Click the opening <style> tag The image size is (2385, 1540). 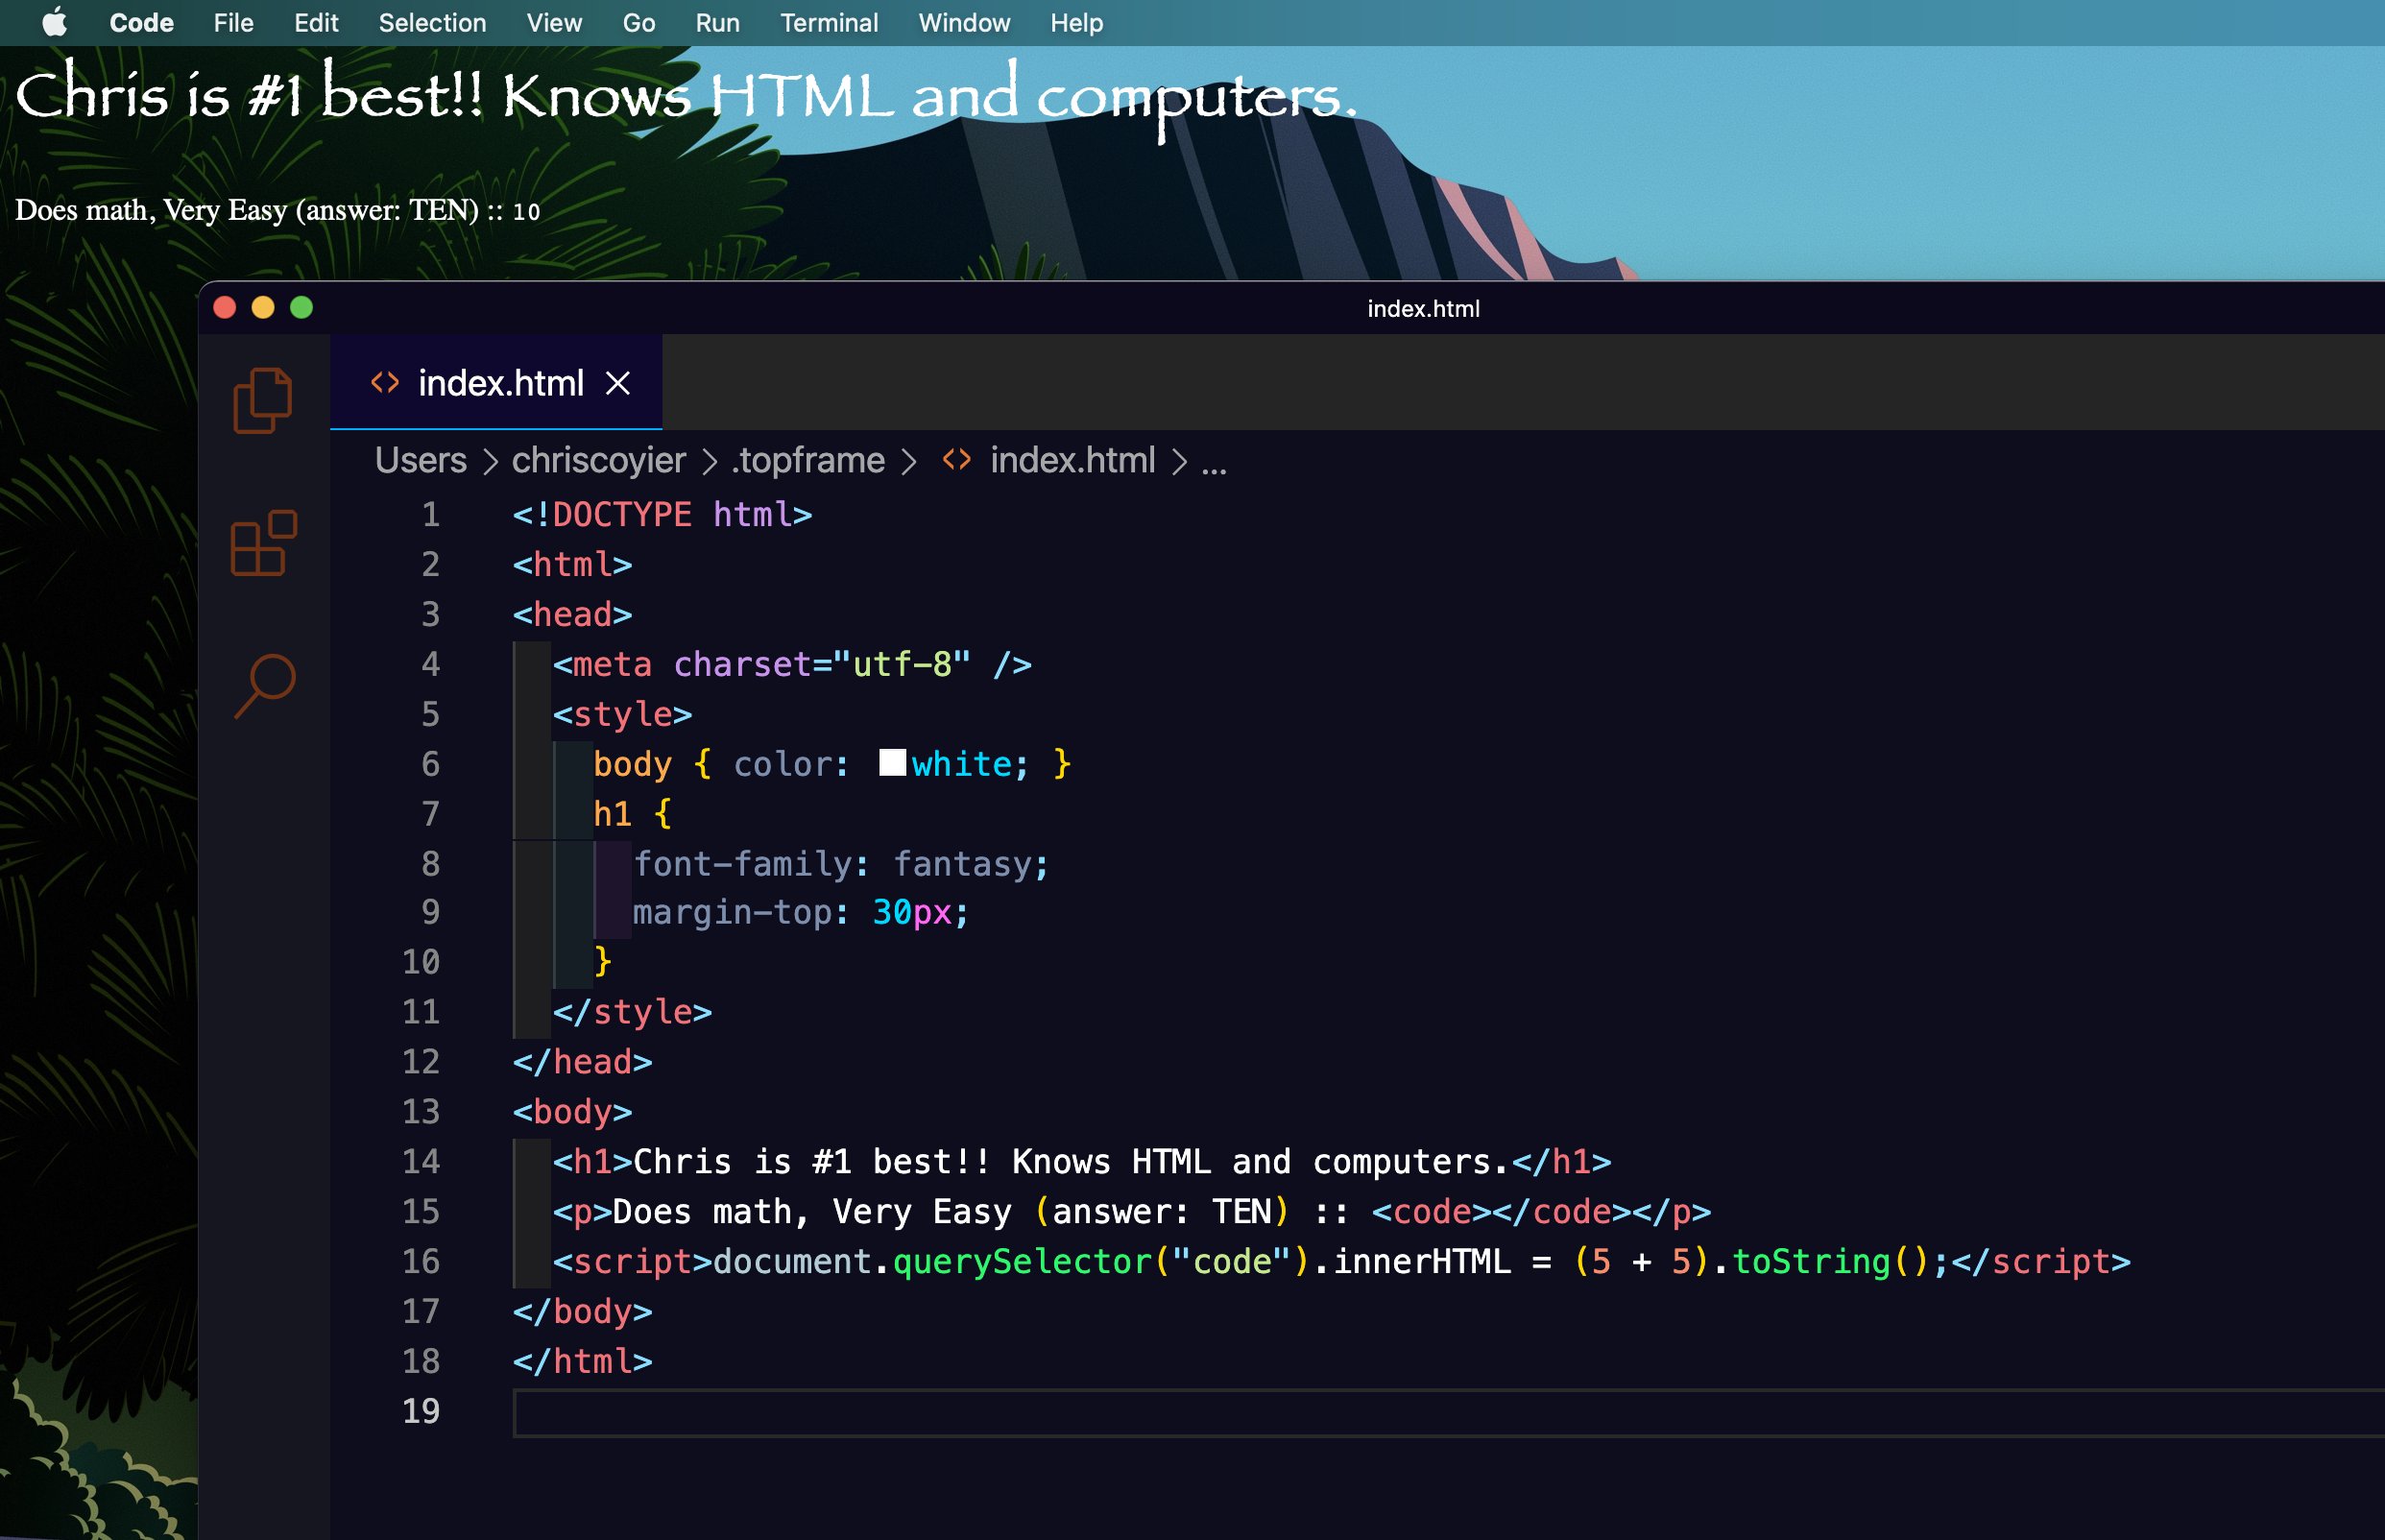(x=622, y=714)
